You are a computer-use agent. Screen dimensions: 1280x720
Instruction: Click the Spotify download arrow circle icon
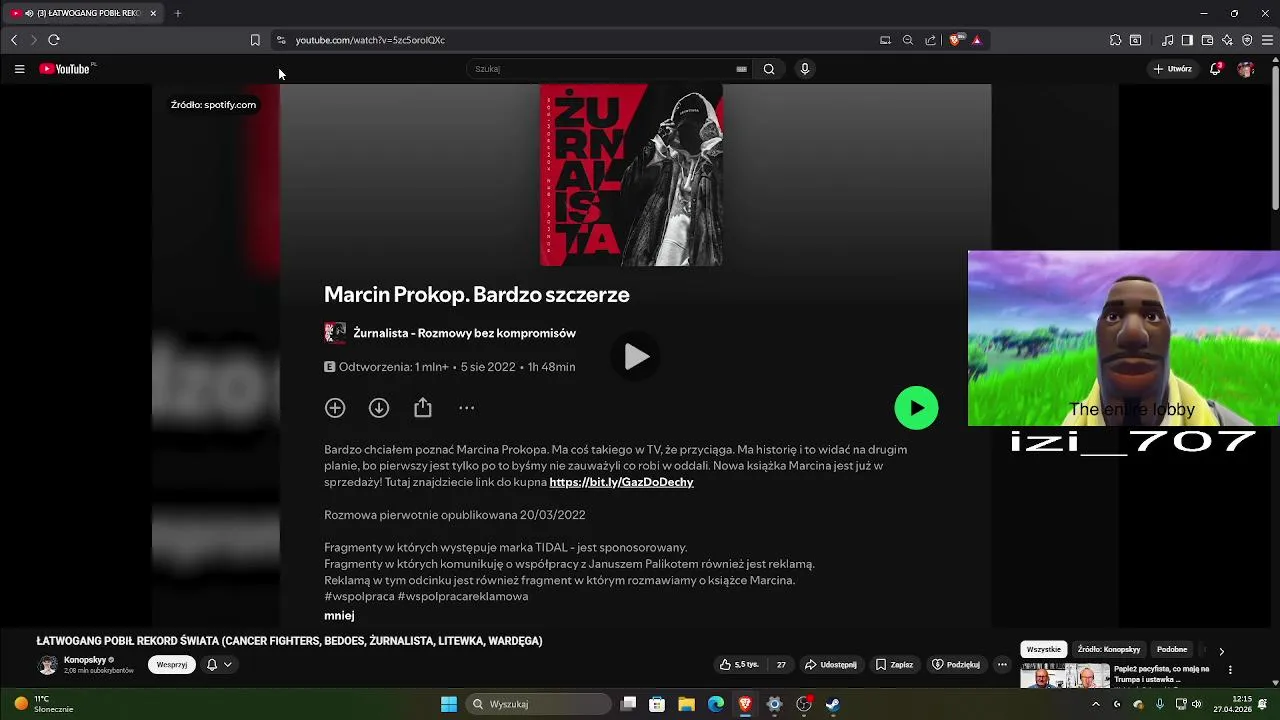[379, 408]
